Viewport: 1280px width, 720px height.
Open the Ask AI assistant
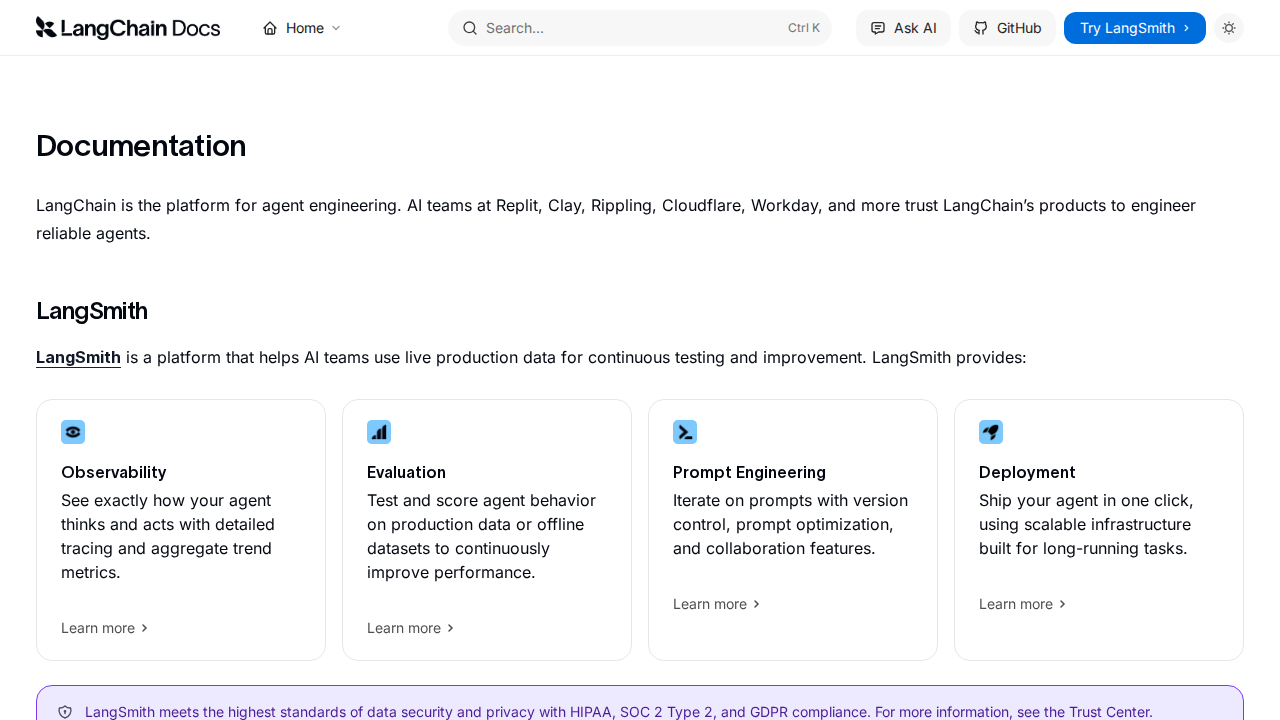(x=903, y=28)
